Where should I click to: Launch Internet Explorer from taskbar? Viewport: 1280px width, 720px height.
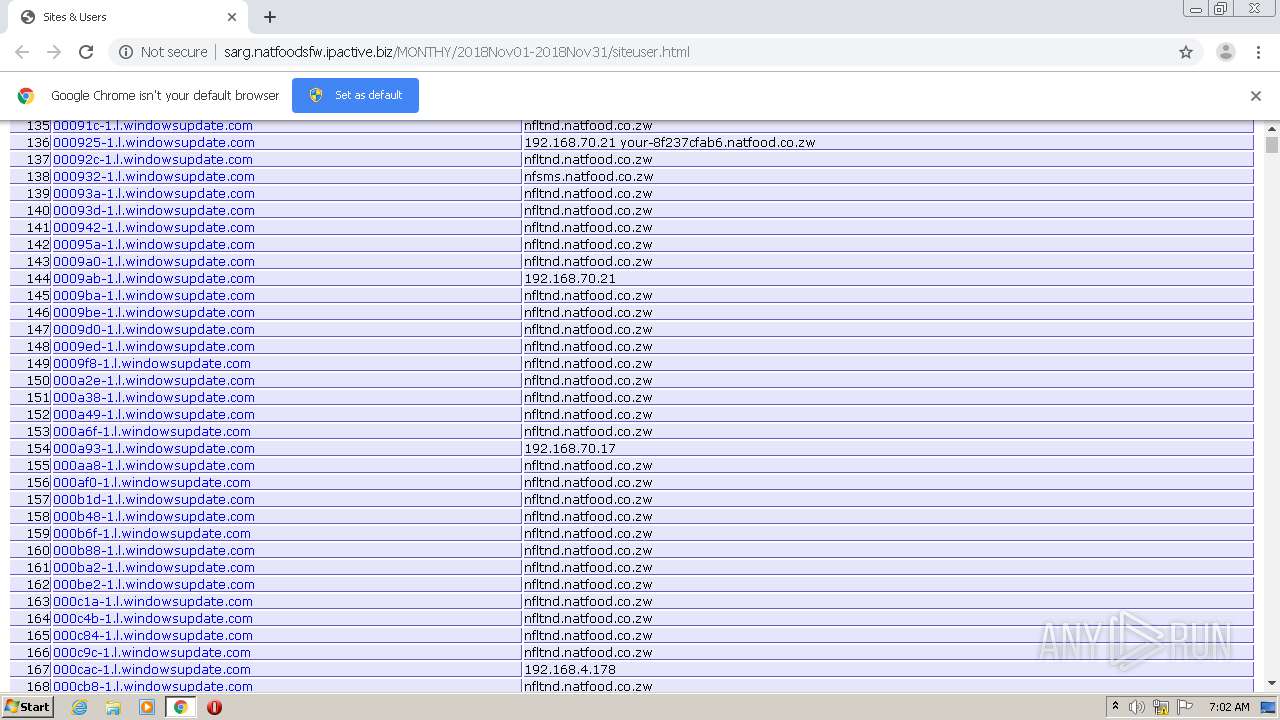[80, 707]
